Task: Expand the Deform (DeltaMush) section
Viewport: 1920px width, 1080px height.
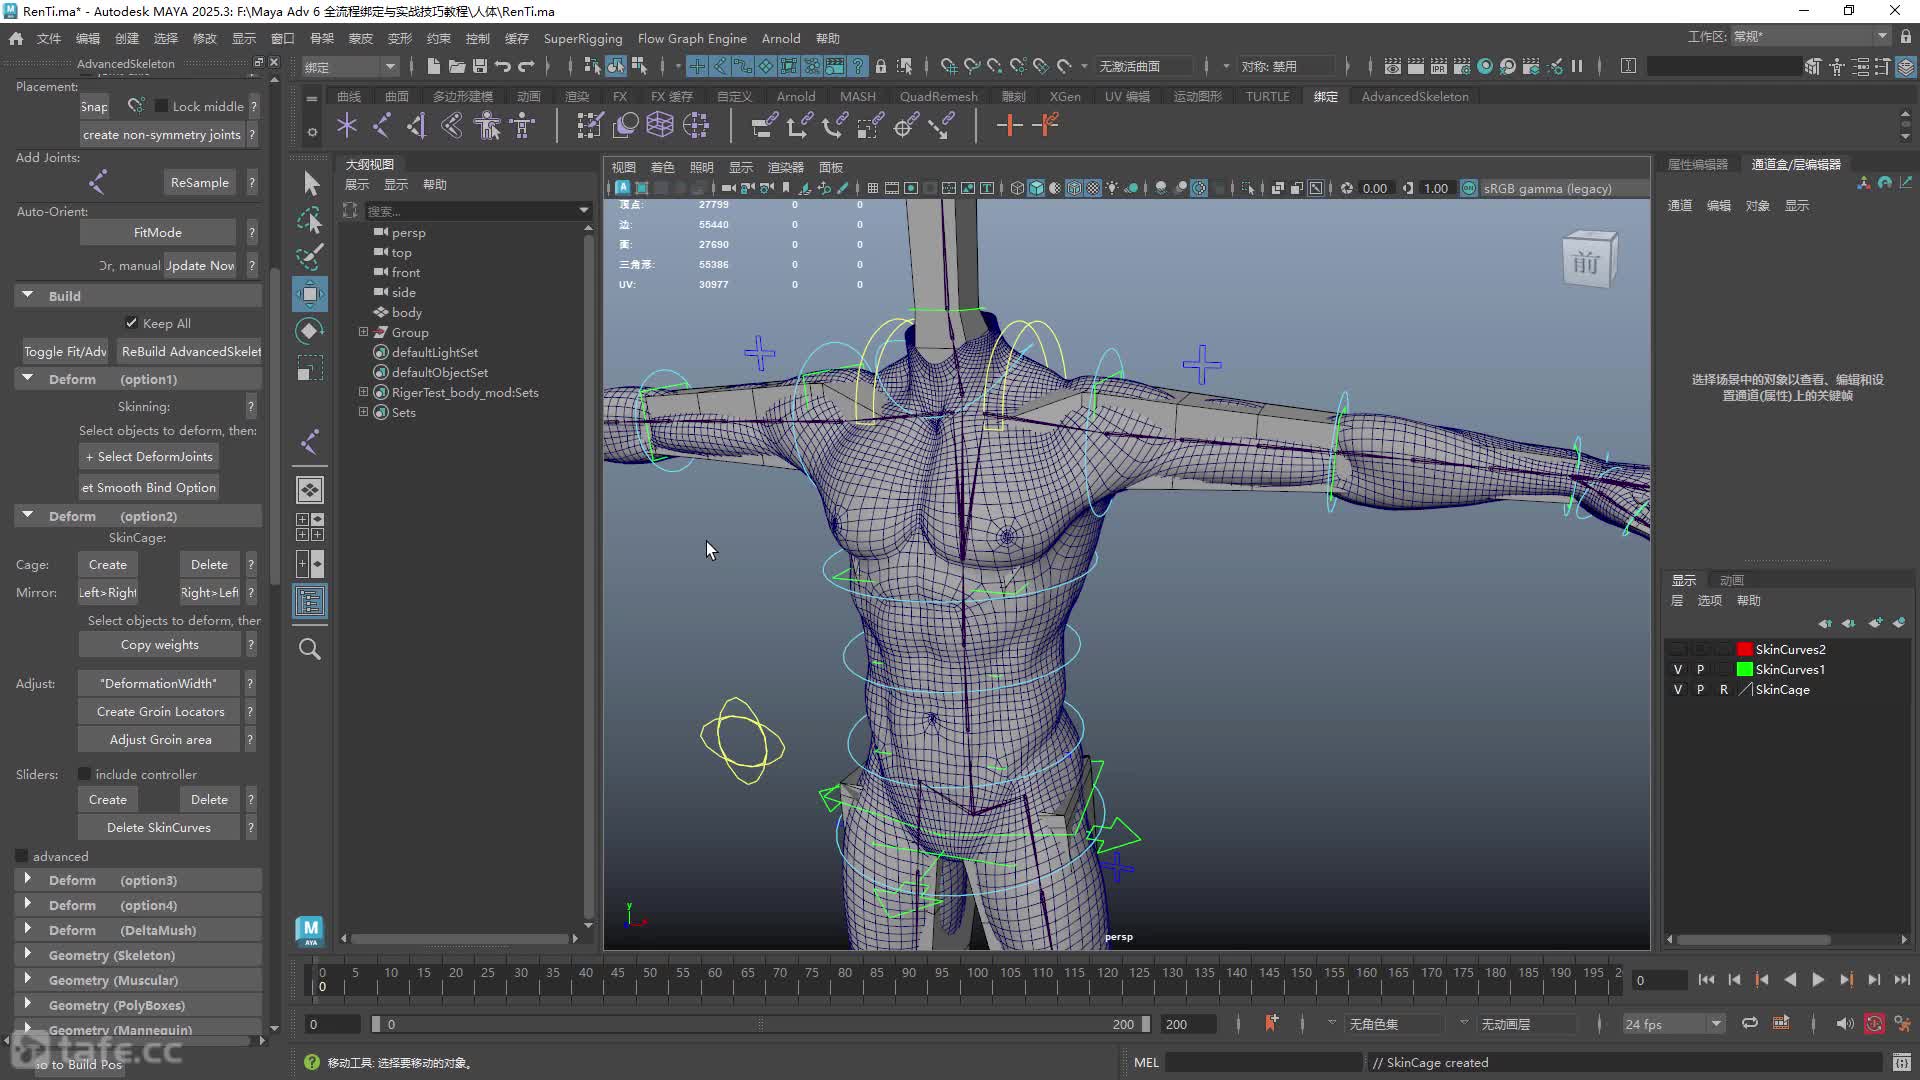Action: pyautogui.click(x=138, y=930)
